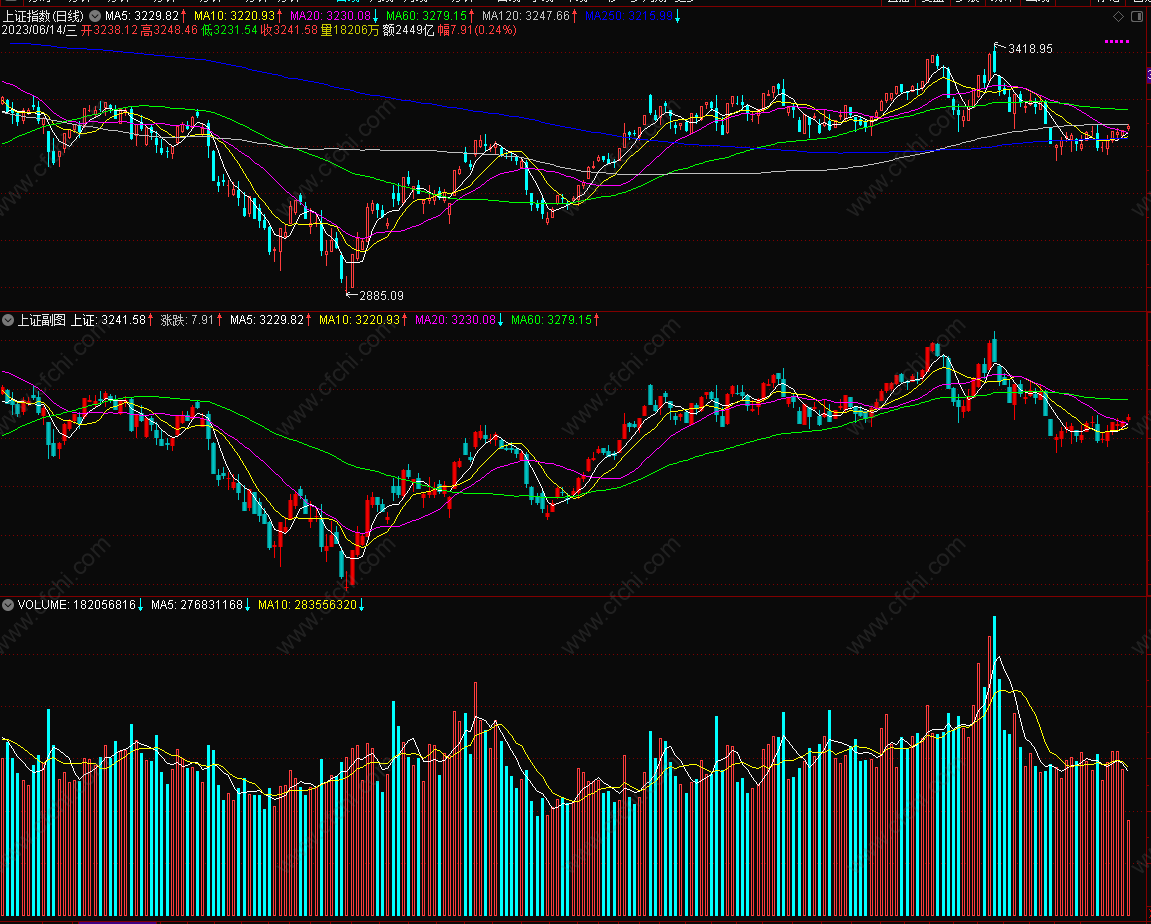Click the date 2023/06/14/三
1151x924 pixels.
point(39,30)
